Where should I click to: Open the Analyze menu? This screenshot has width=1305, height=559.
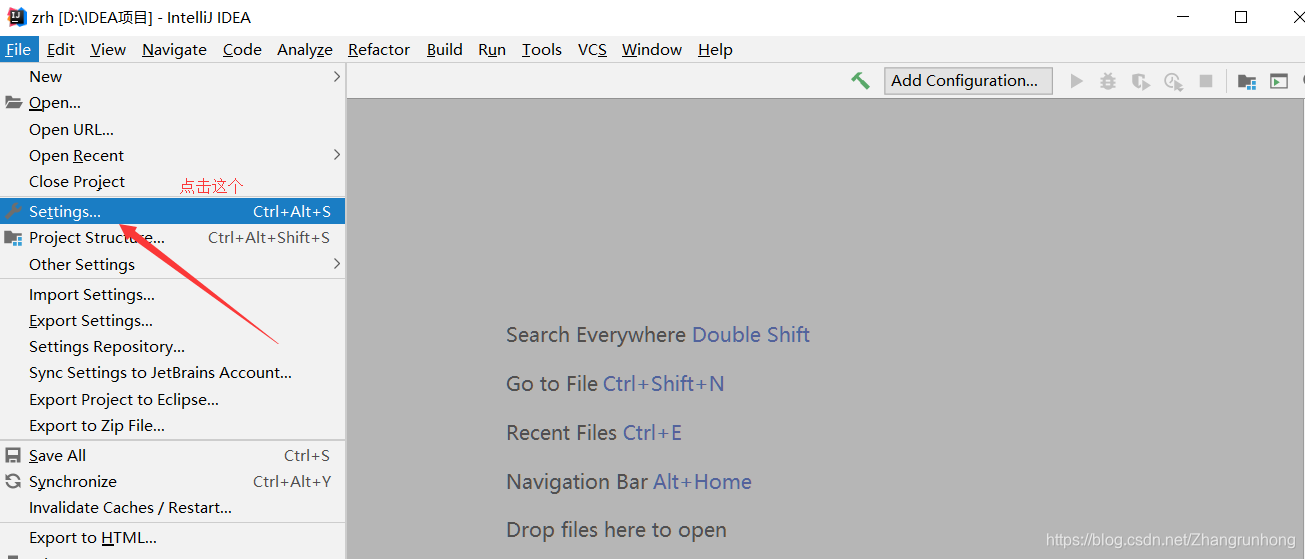[x=305, y=49]
